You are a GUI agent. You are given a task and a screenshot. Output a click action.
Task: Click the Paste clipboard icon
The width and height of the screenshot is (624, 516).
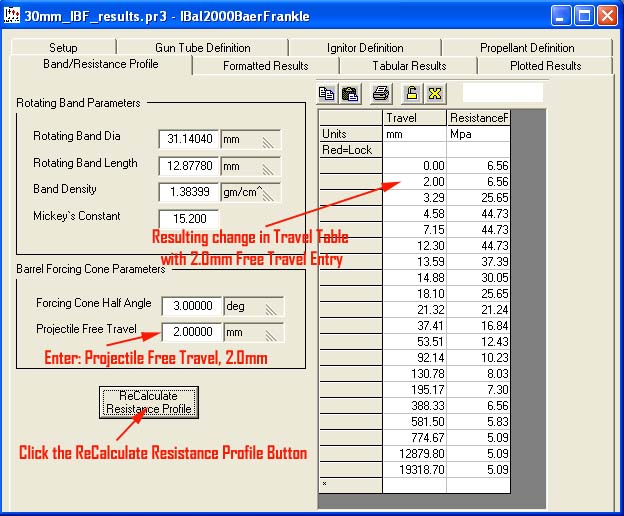point(350,94)
